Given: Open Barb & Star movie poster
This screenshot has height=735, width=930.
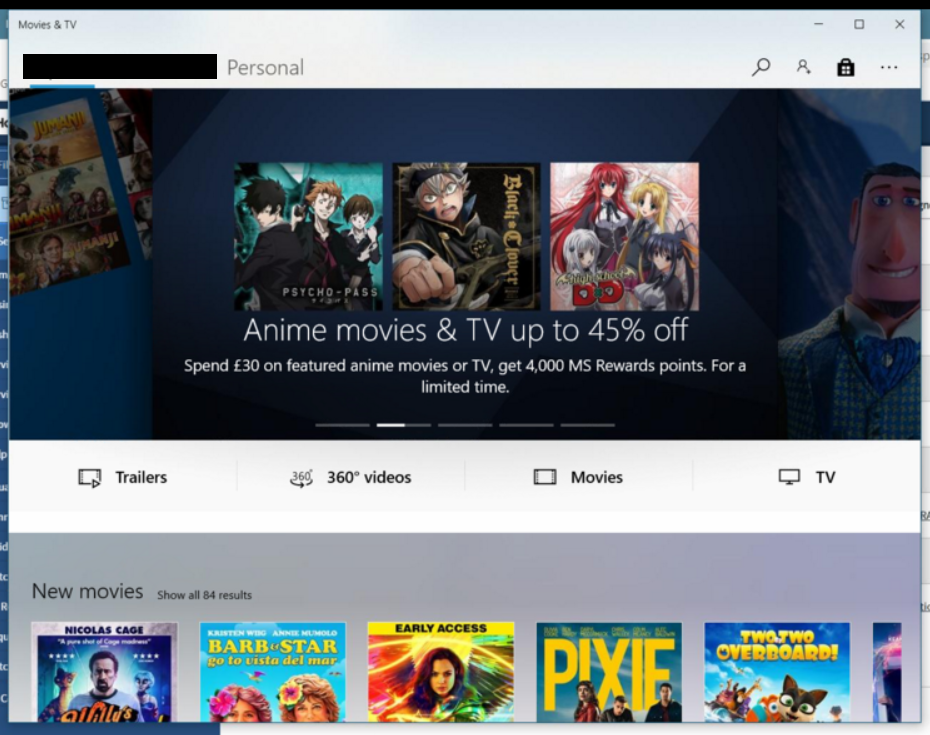Looking at the screenshot, I should pos(273,672).
